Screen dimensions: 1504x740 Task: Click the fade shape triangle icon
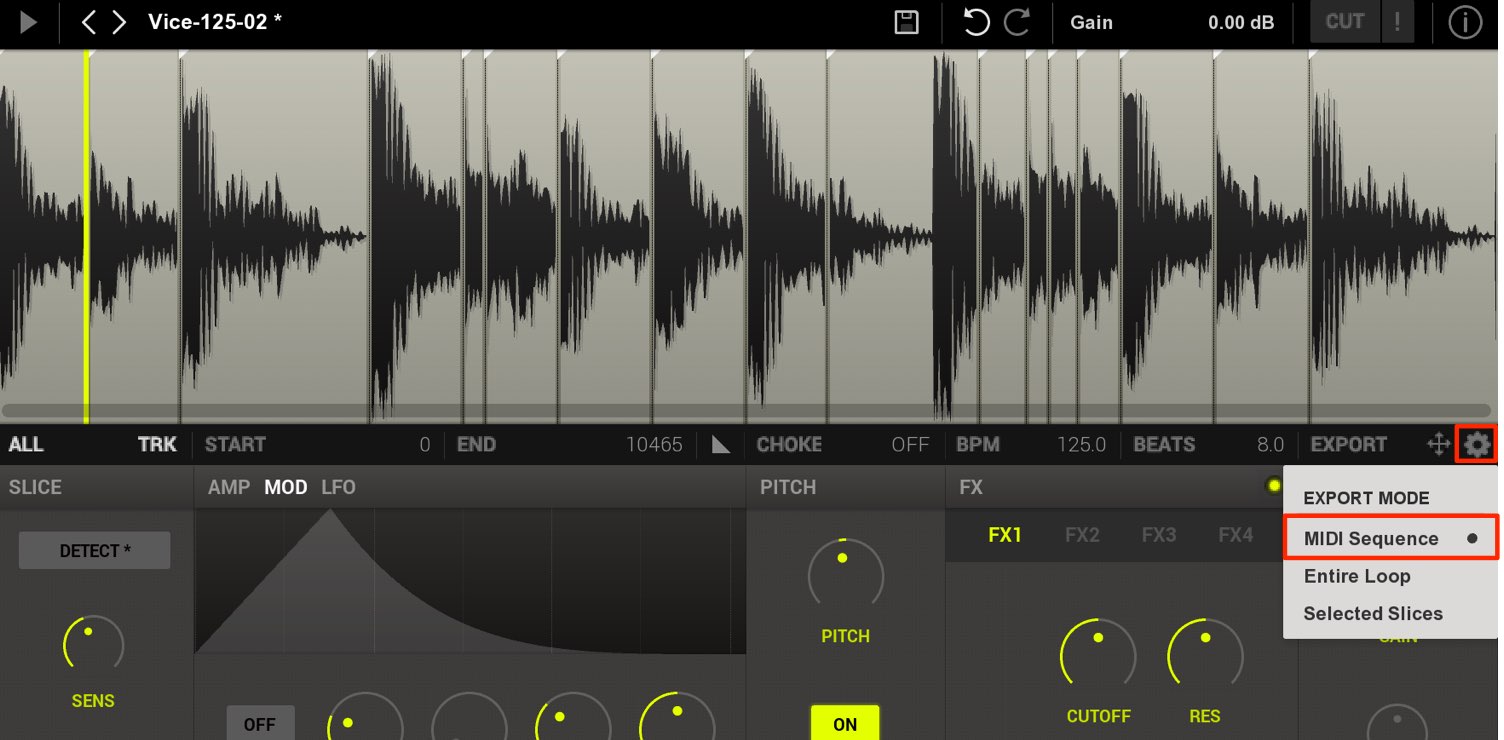[721, 445]
